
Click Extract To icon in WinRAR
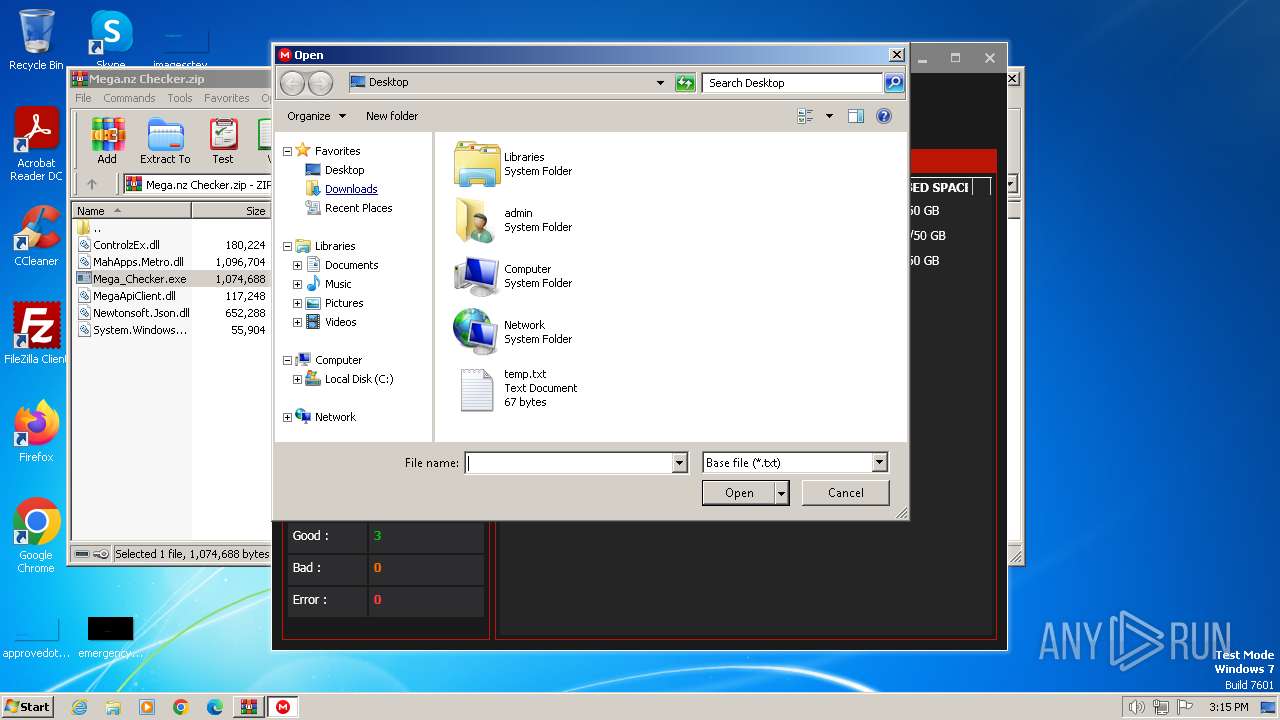click(x=165, y=141)
